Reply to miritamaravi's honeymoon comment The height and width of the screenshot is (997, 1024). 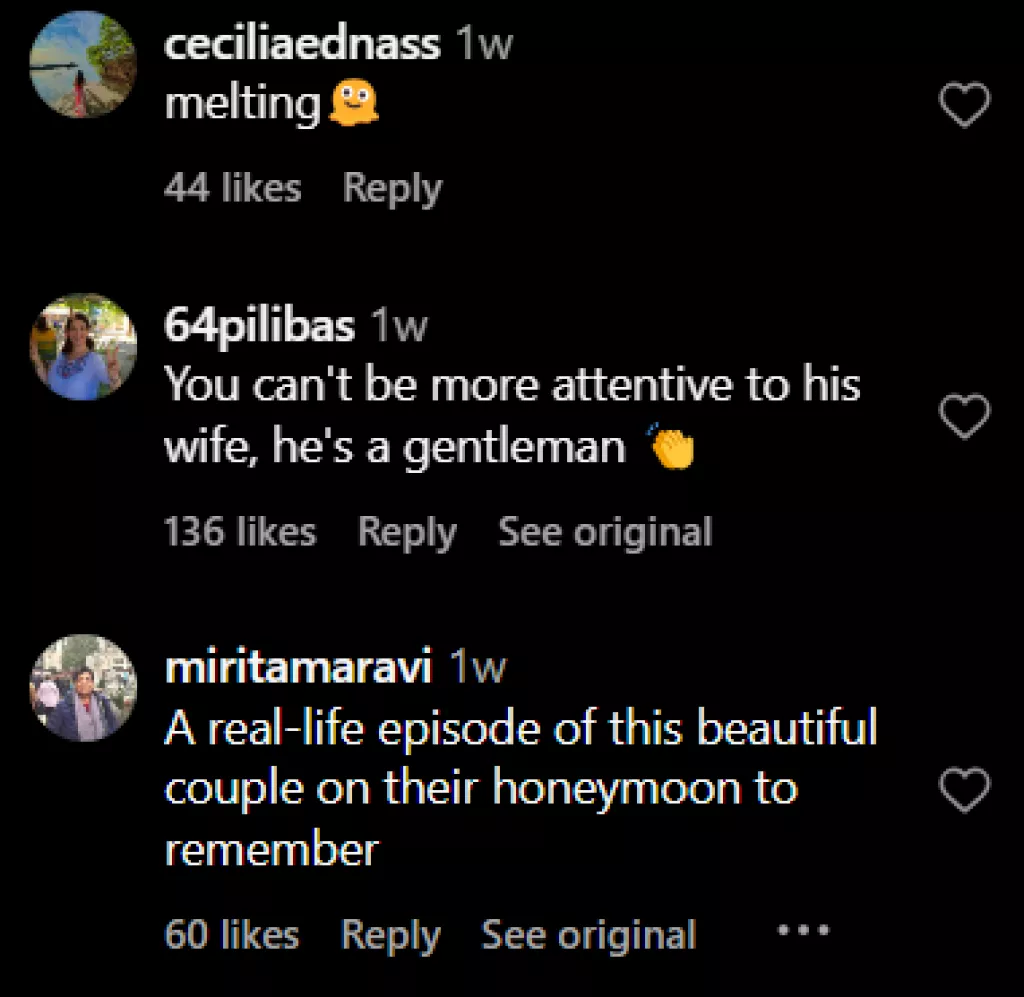[x=390, y=935]
